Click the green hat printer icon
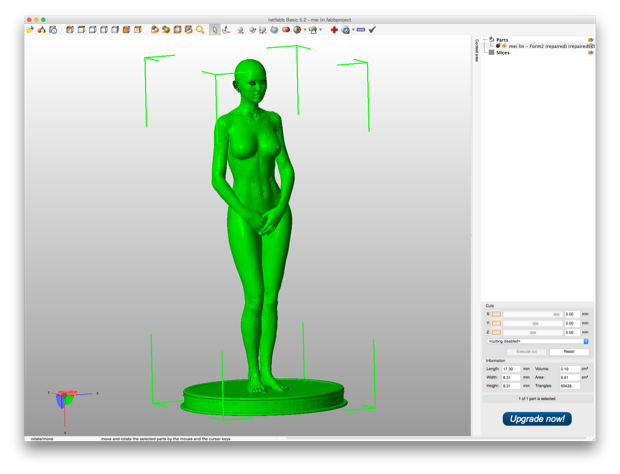Screen dimensions: 620x474 313,30
